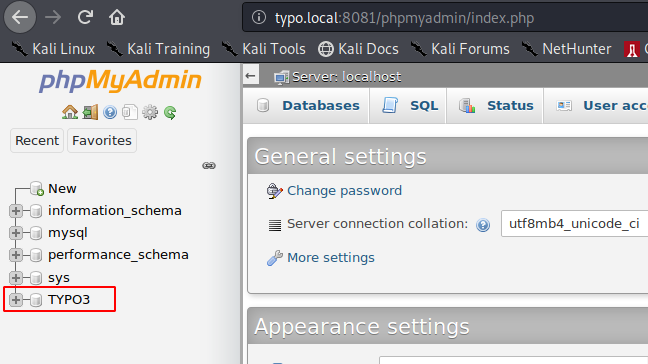Open the Kali Docs bookmark
Viewport: 648px width, 364px height.
(x=358, y=49)
